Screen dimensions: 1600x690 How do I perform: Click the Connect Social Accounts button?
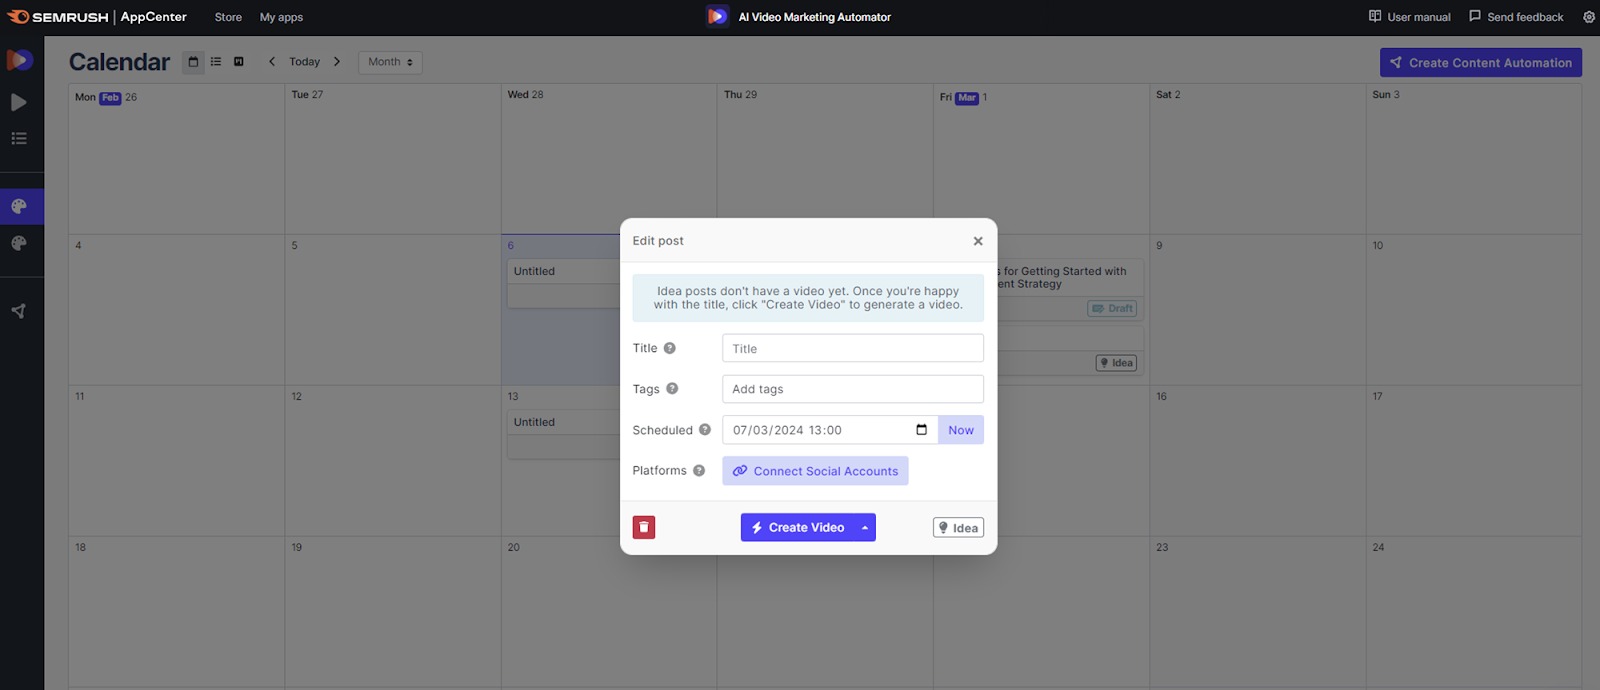click(815, 471)
